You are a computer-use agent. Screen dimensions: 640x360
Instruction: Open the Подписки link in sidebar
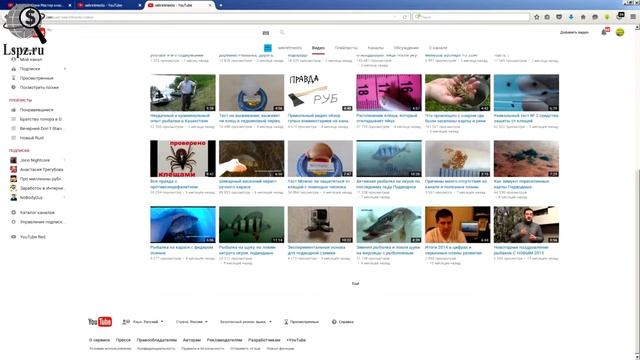click(x=30, y=69)
